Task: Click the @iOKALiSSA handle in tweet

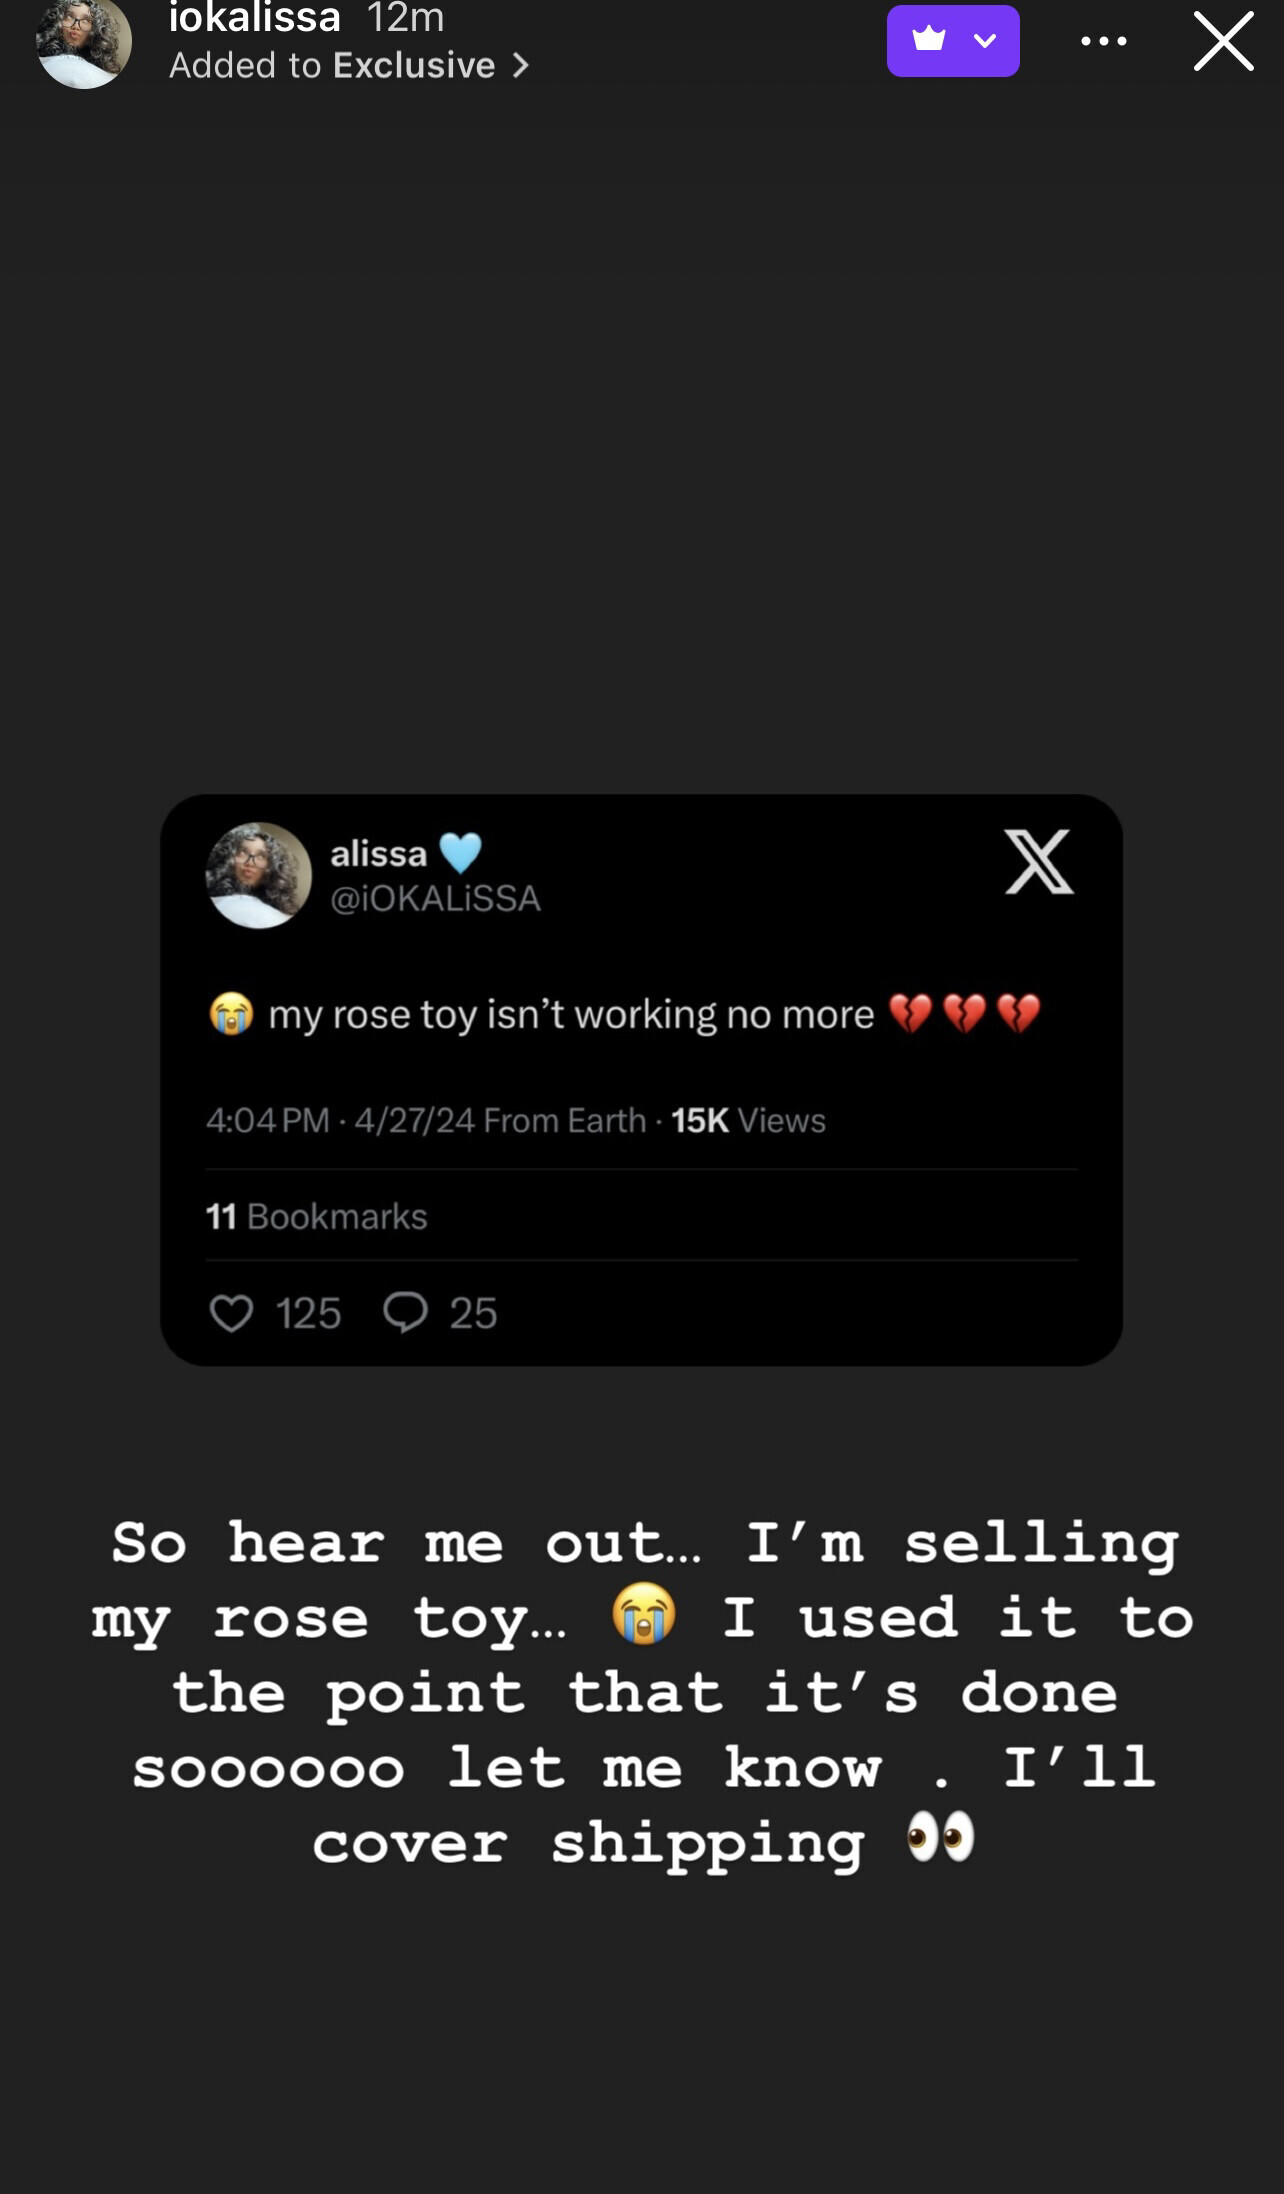Action: click(435, 898)
